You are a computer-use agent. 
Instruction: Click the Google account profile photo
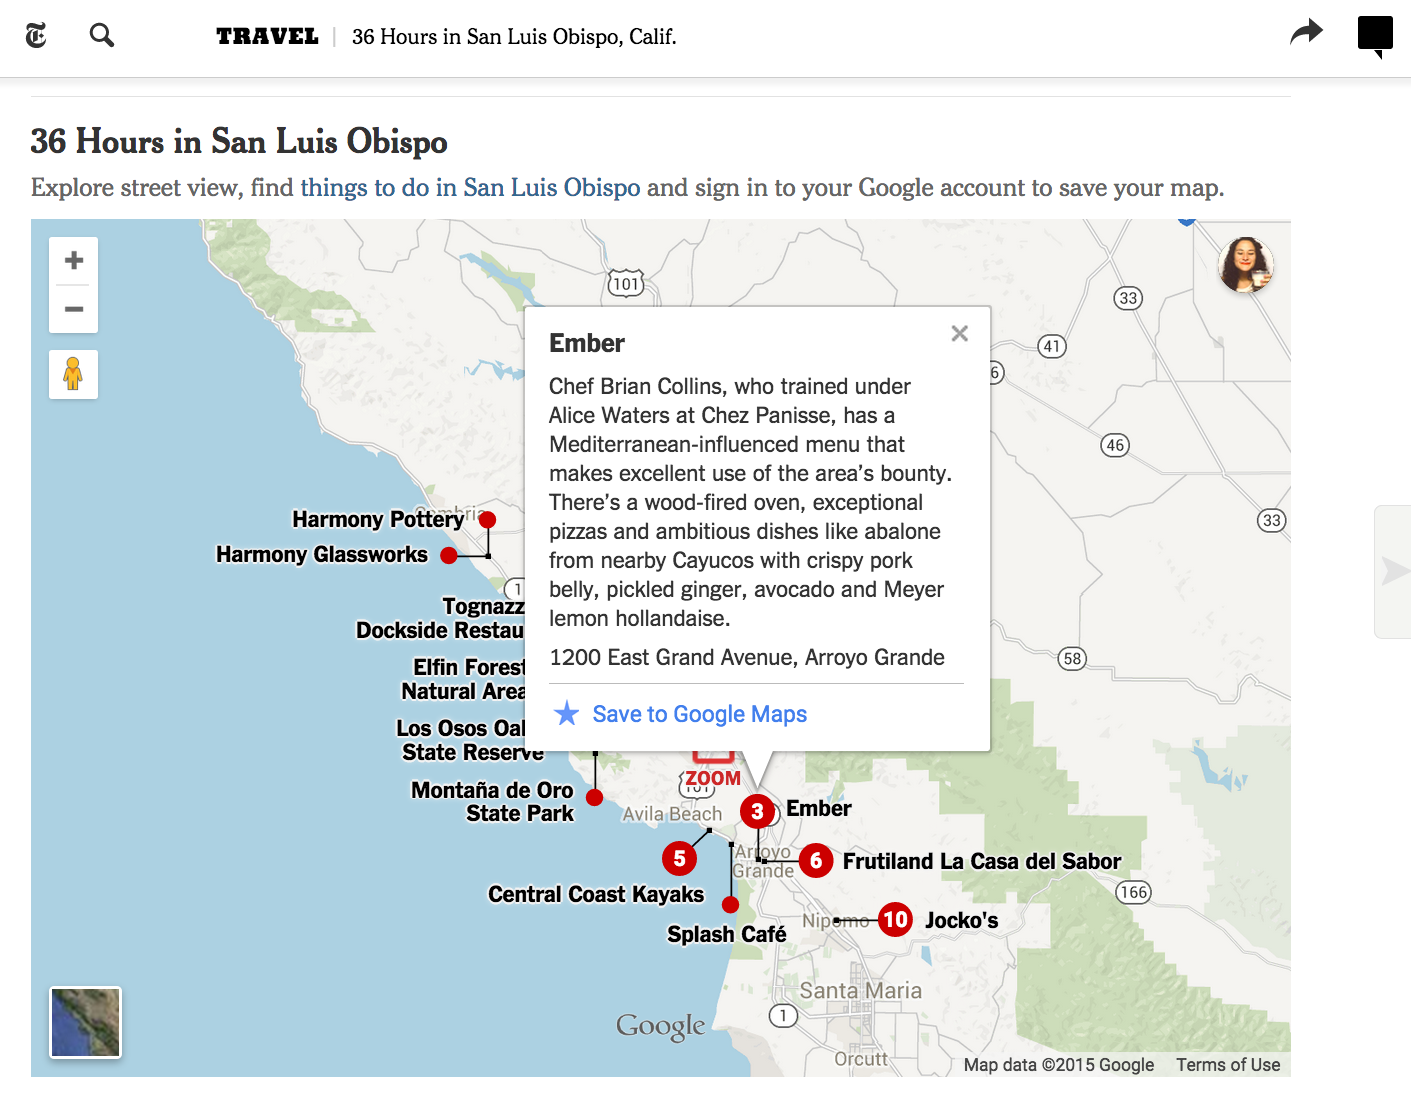click(1245, 265)
